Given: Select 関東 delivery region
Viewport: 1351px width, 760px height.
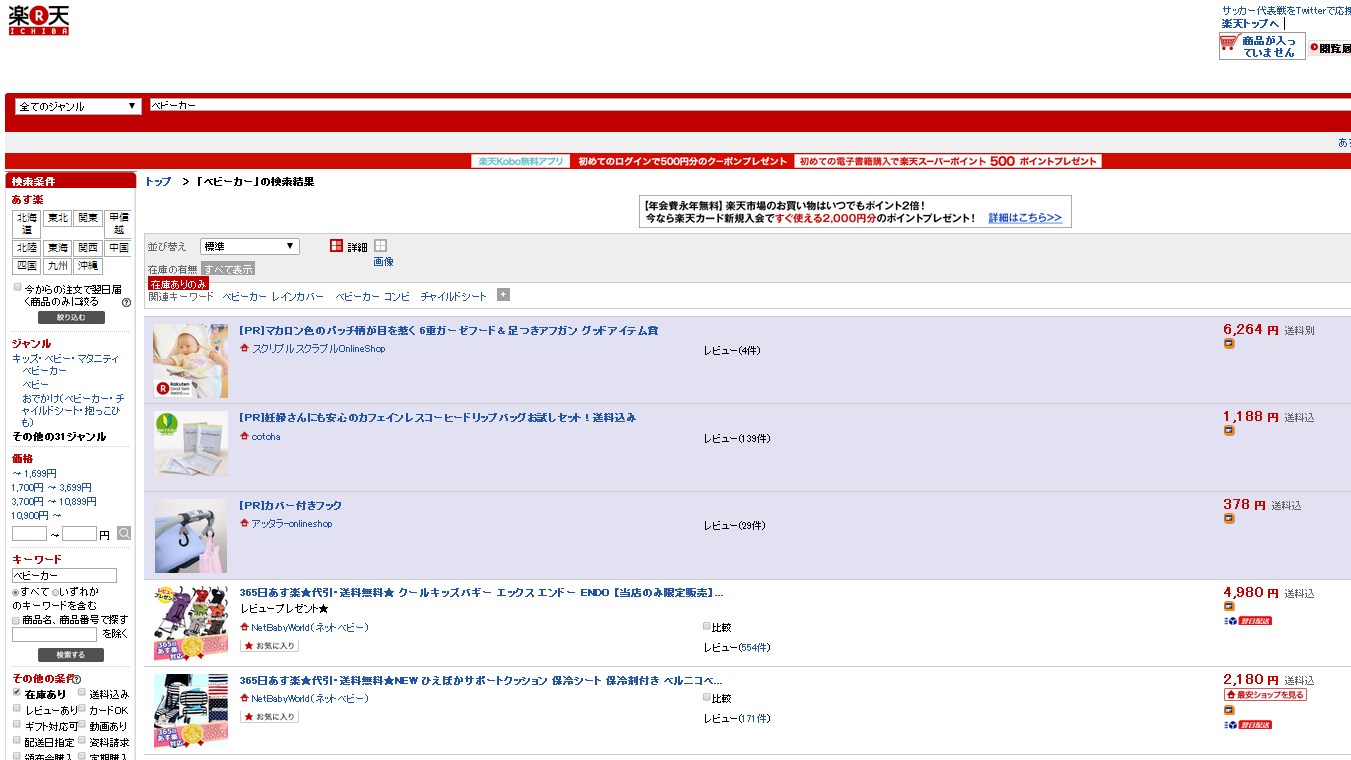Looking at the screenshot, I should tap(87, 217).
